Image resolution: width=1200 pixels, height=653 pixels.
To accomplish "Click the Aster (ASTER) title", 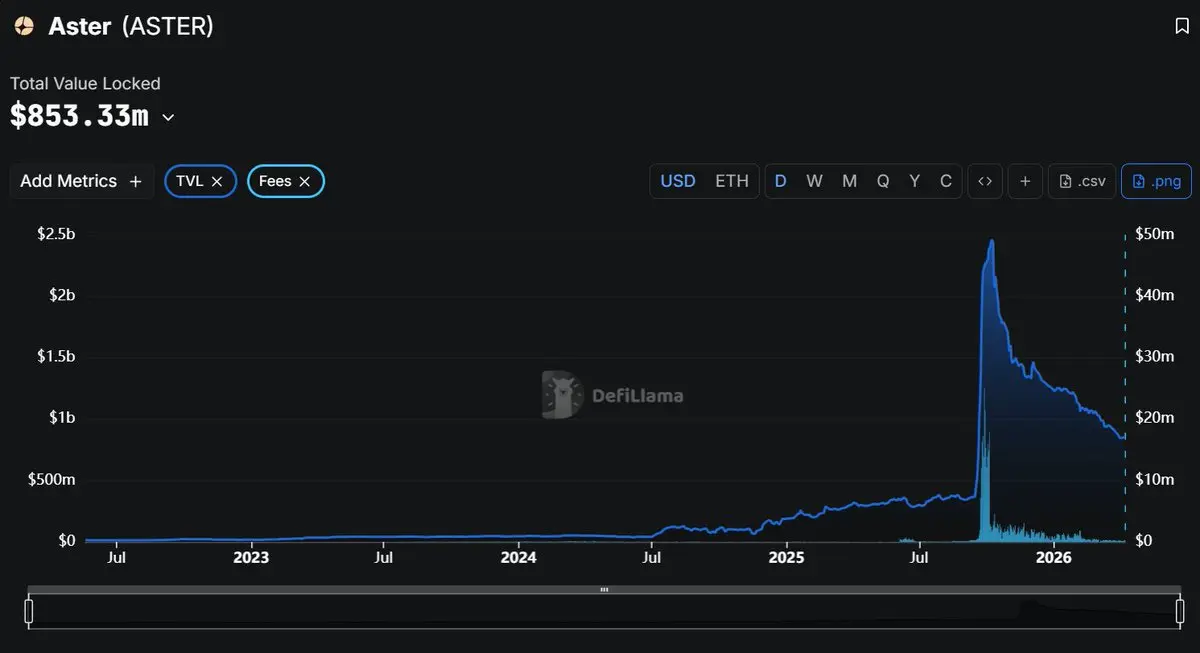I will pos(131,26).
